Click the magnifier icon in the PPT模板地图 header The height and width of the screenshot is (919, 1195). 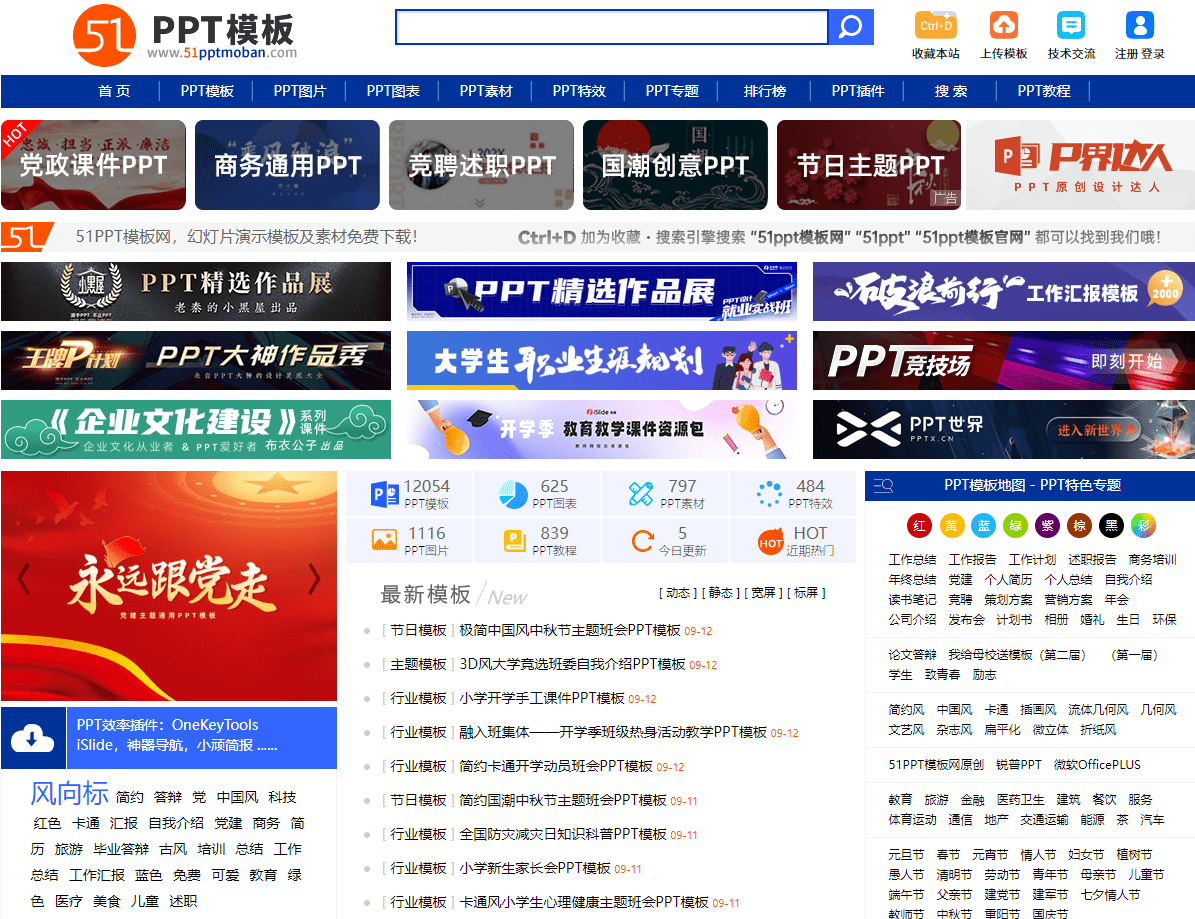pyautogui.click(x=884, y=485)
